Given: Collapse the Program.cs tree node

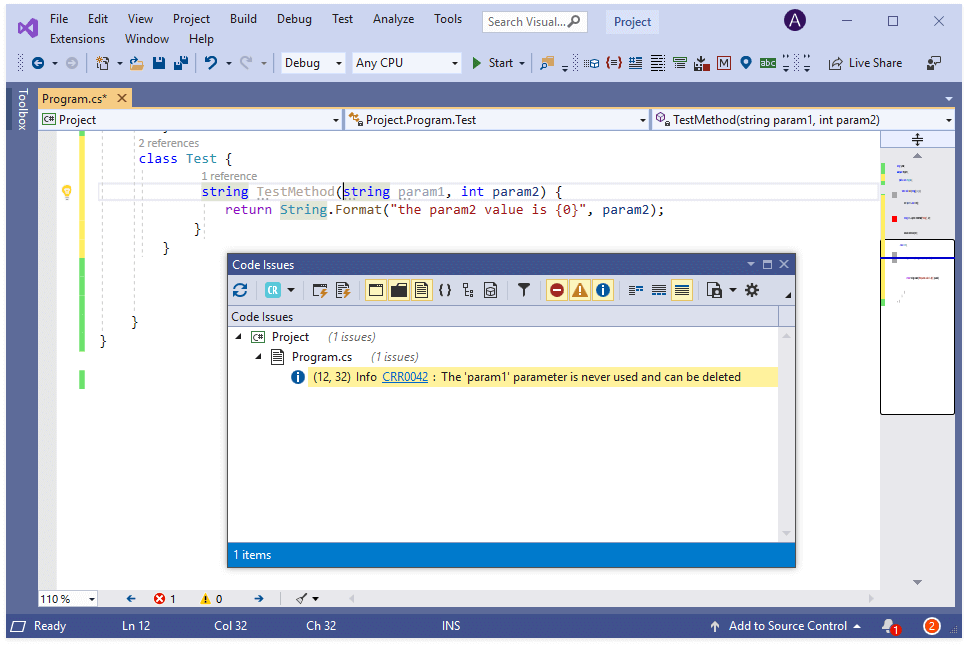Looking at the screenshot, I should [x=258, y=357].
